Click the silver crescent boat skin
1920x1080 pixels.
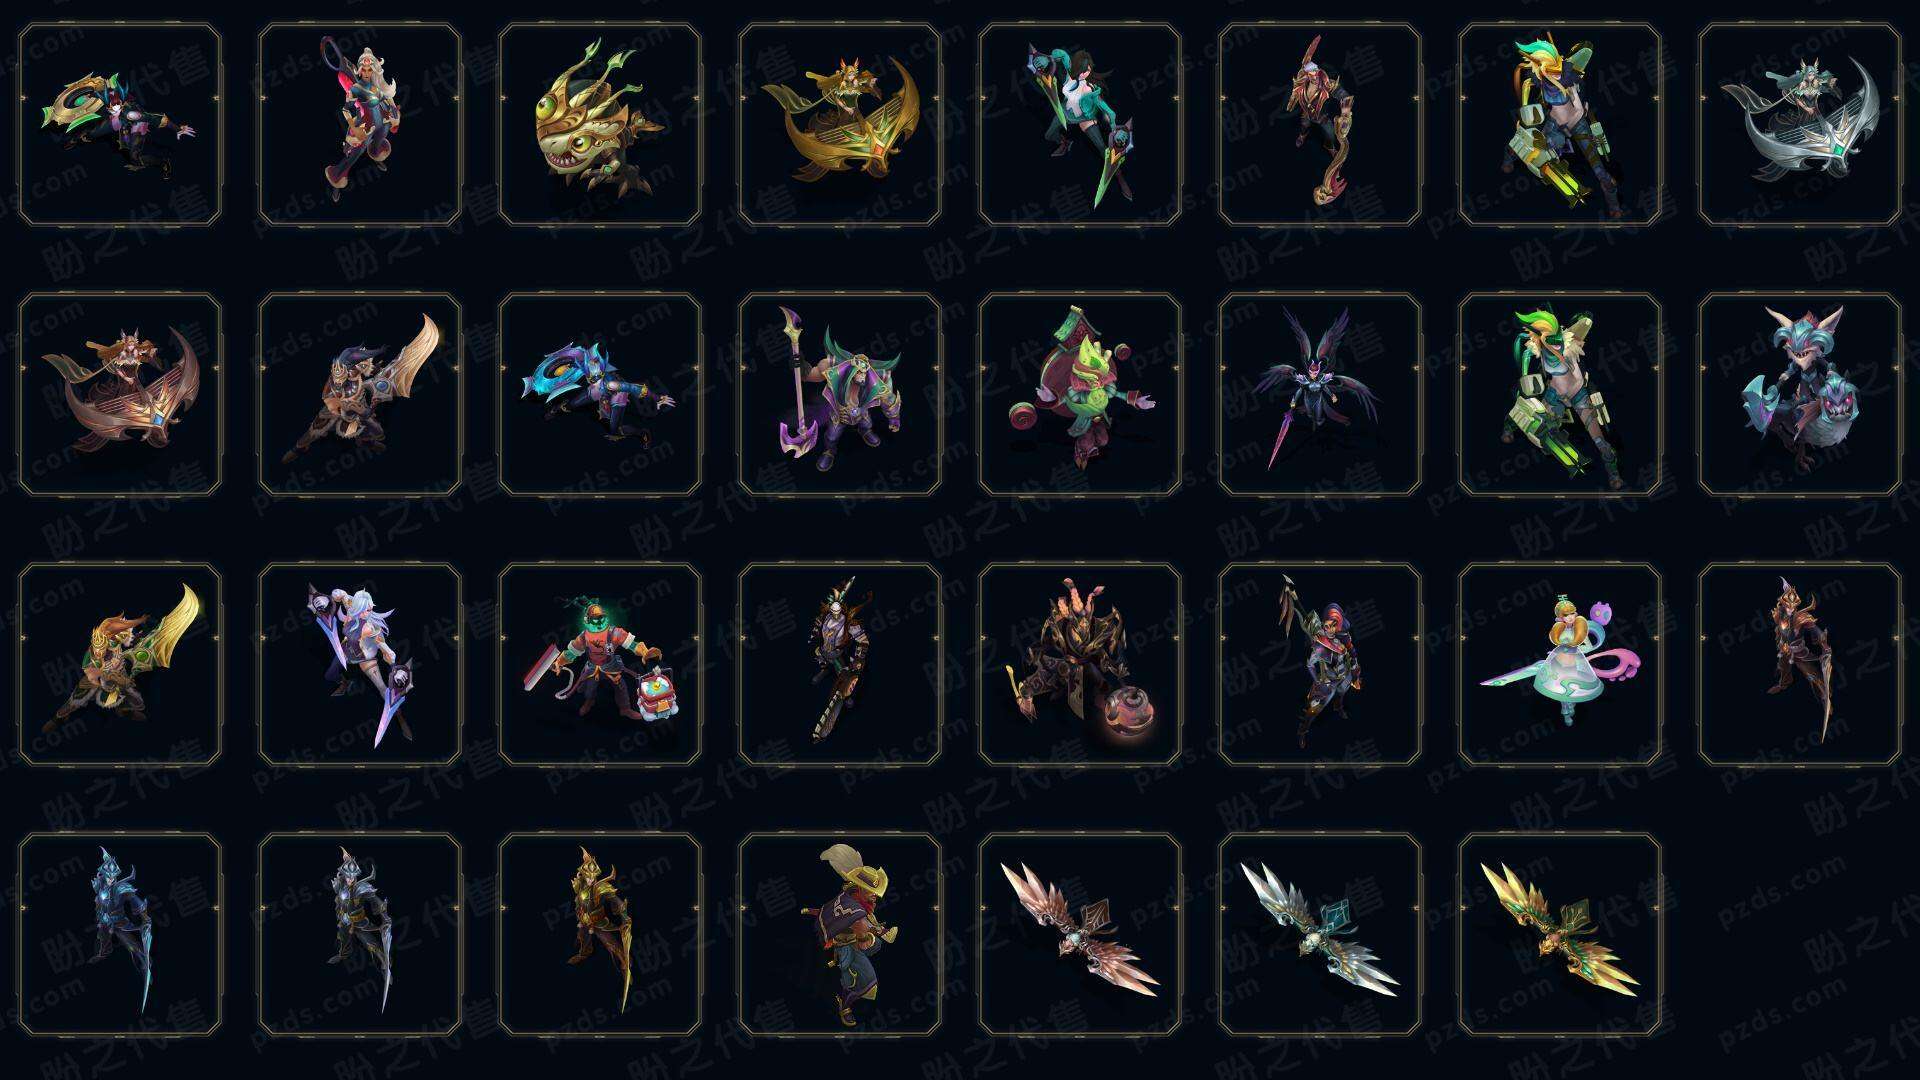pyautogui.click(x=1800, y=125)
